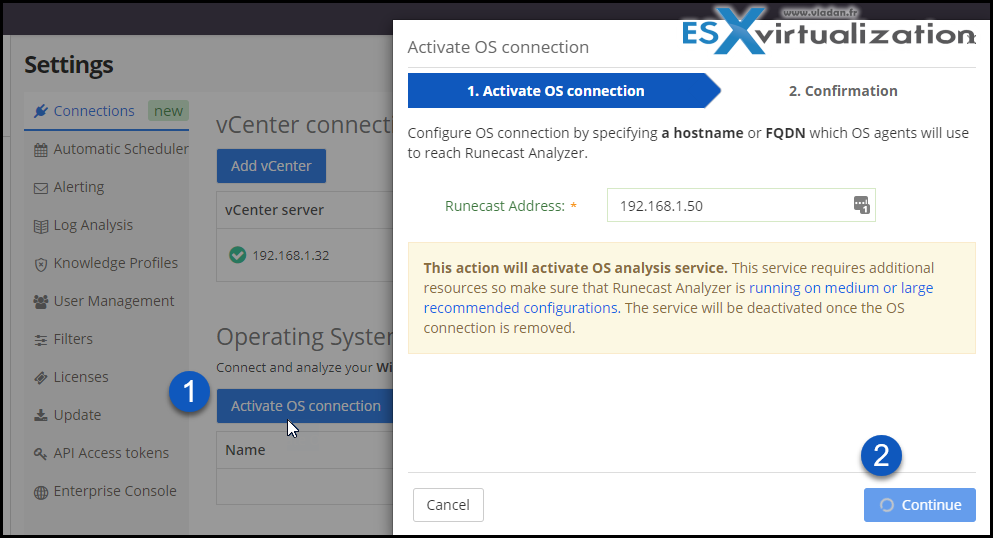Click the Name column header in OS table
The image size is (993, 538).
pos(245,449)
